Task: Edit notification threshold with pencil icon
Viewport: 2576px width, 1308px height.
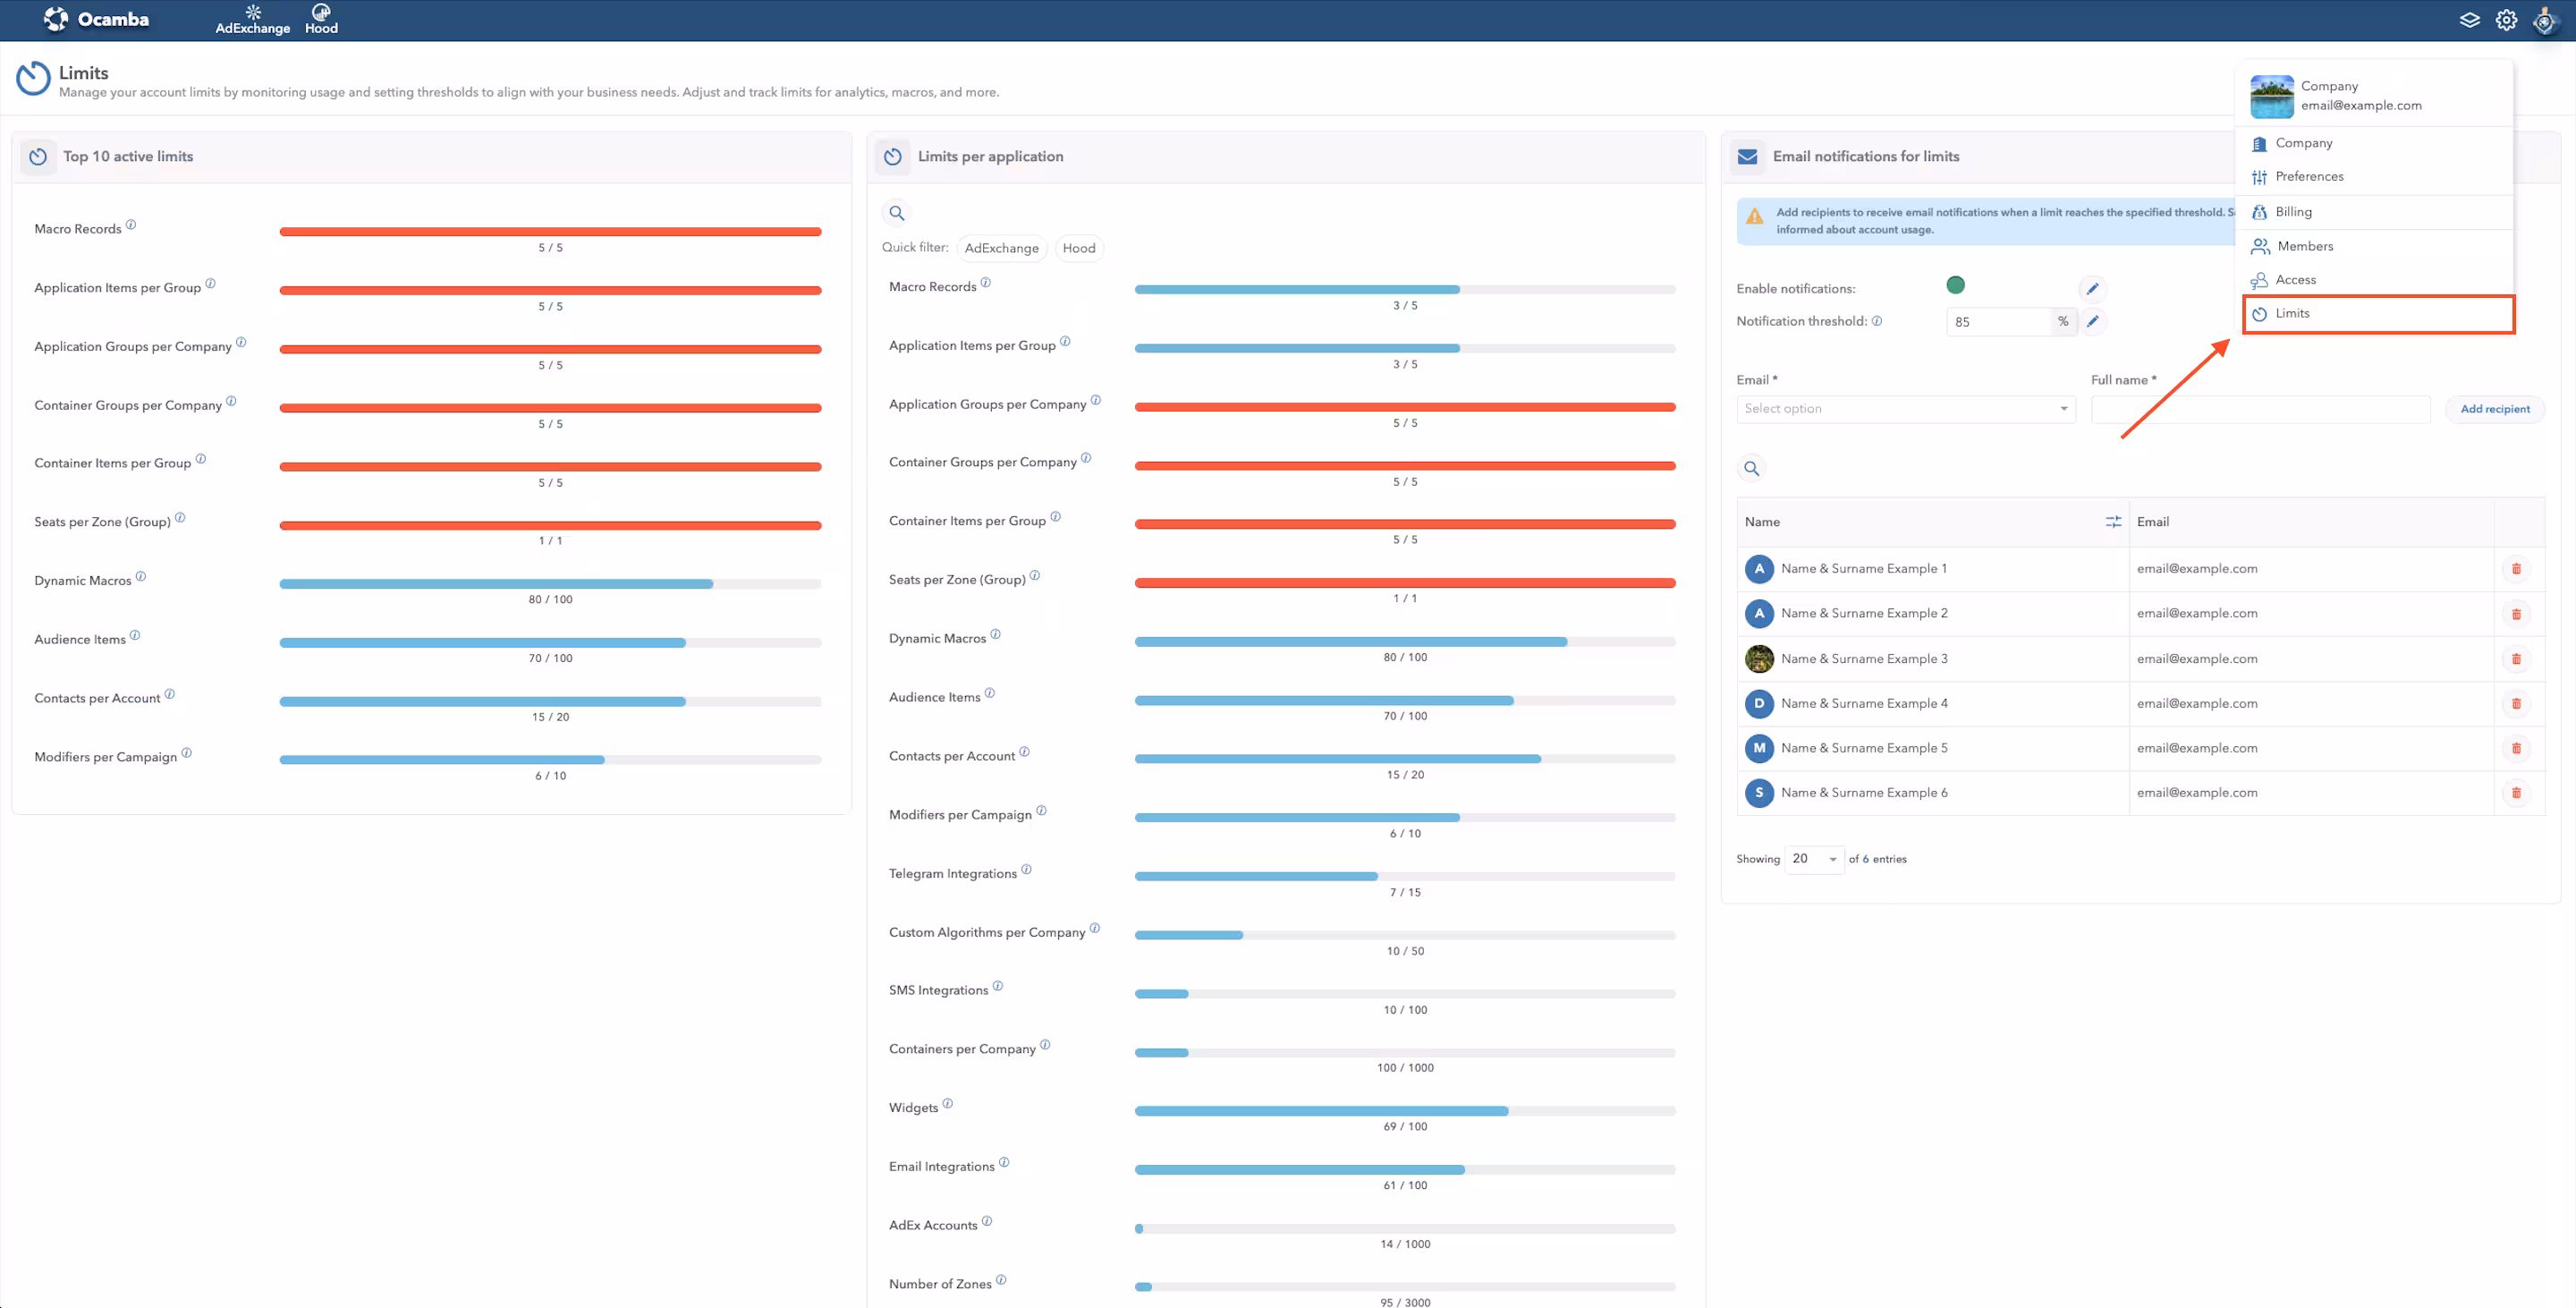Action: pos(2092,322)
